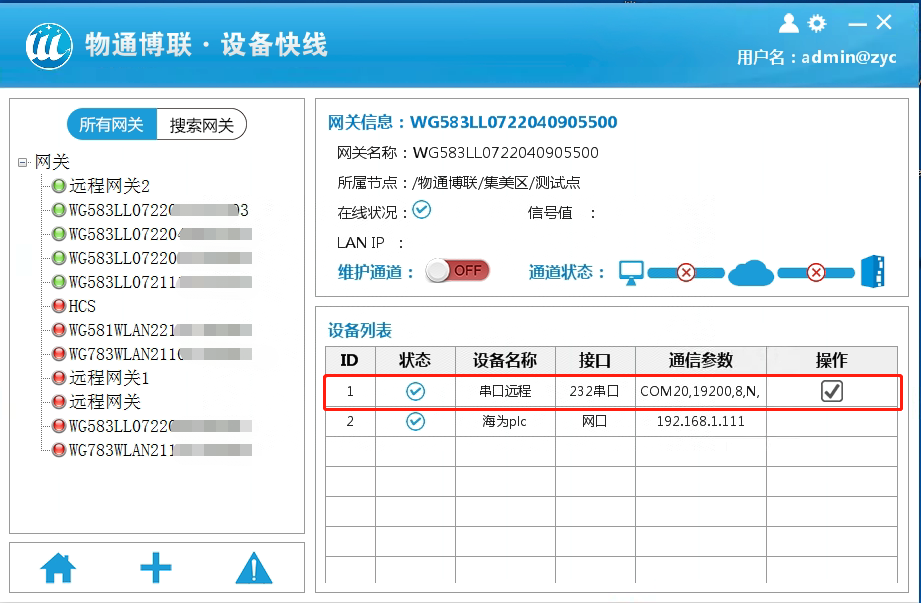Switch to the 所有网关 tab

[110, 124]
